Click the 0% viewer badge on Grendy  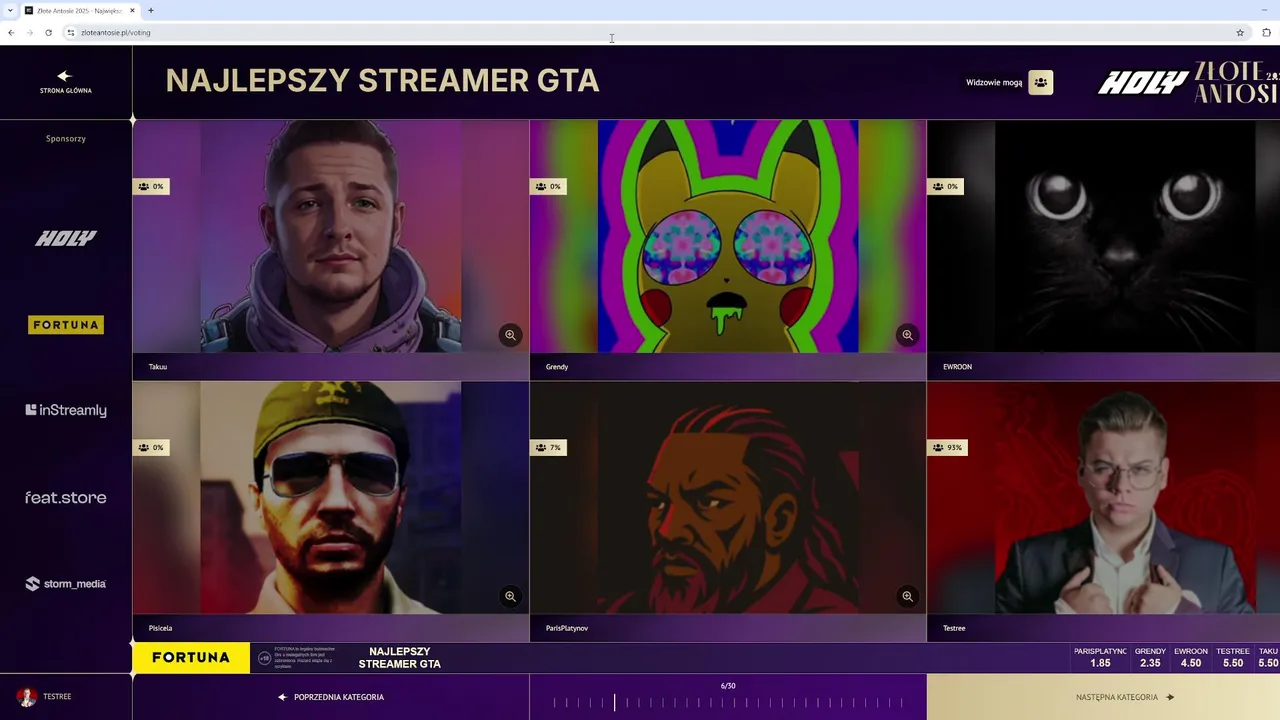pyautogui.click(x=548, y=186)
